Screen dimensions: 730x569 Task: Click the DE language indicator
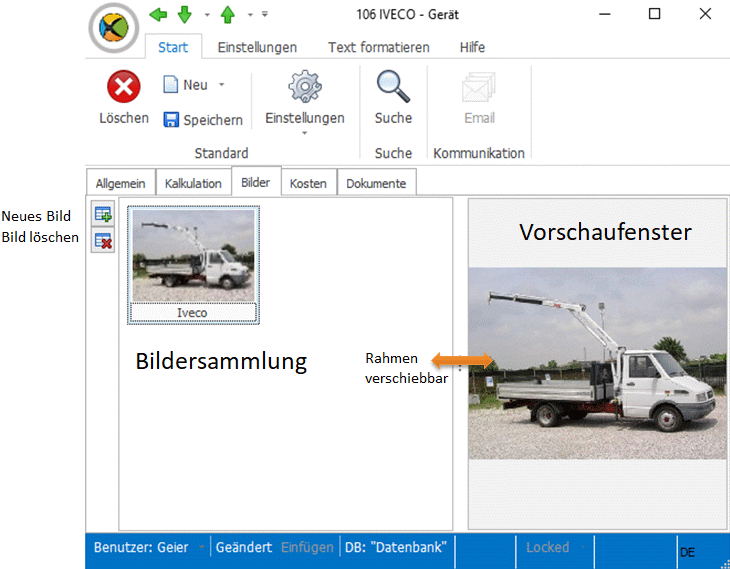(687, 553)
